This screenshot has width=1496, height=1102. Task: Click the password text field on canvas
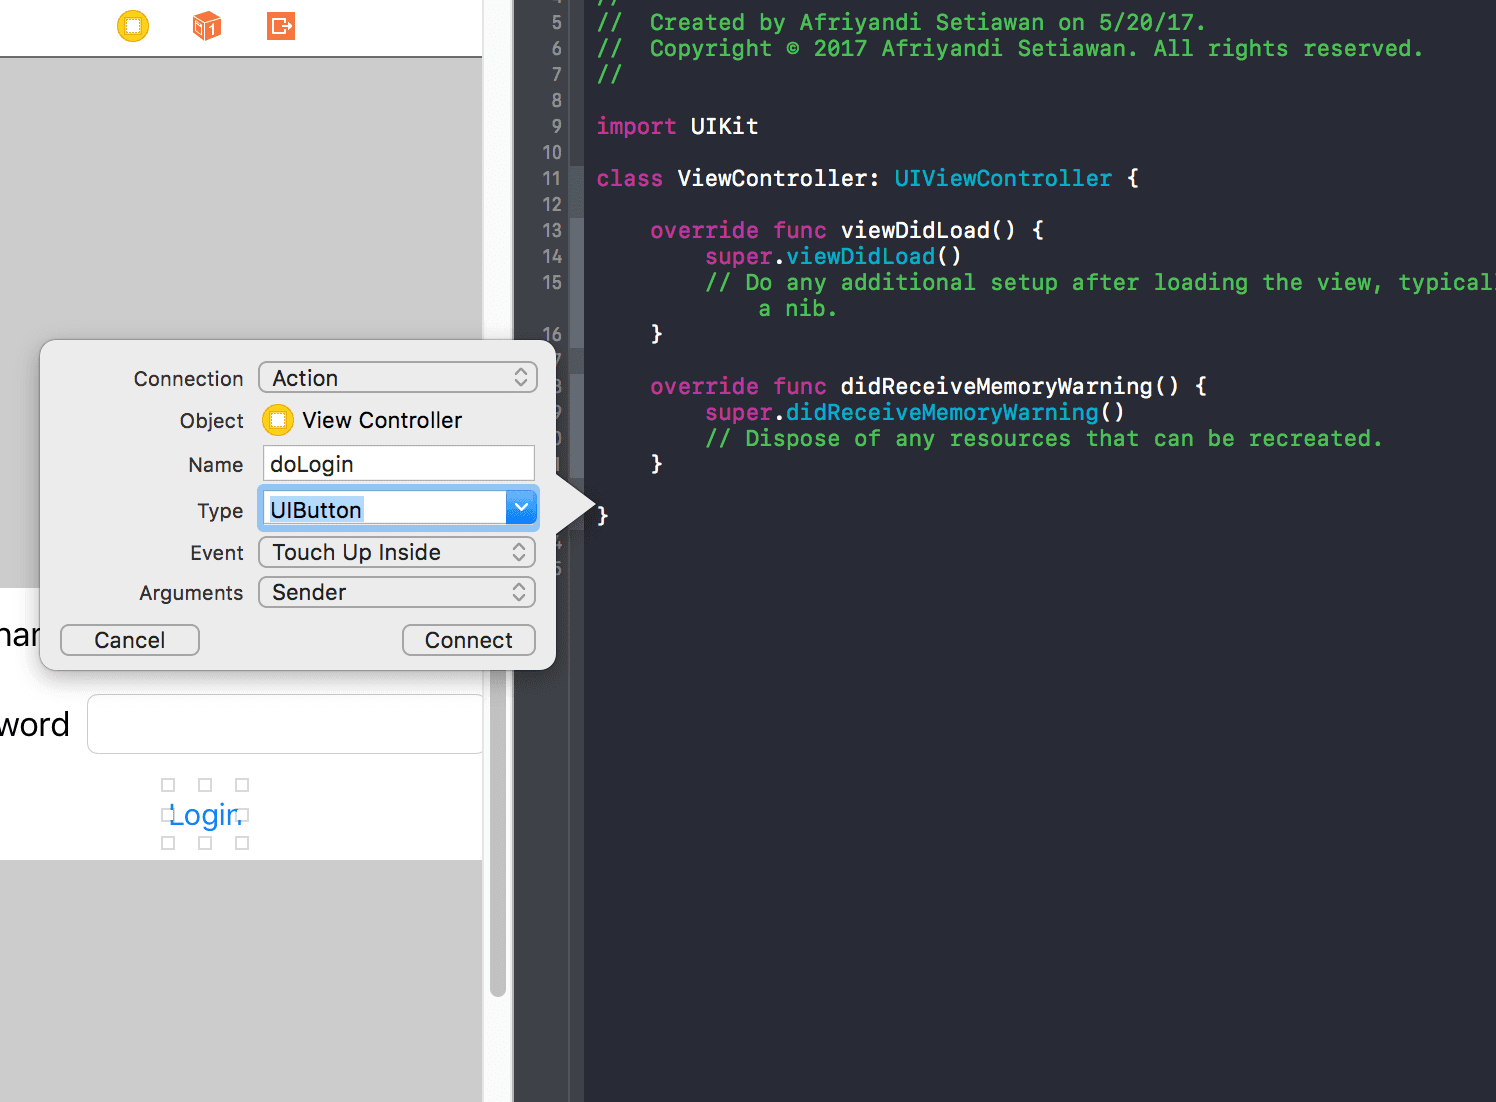285,724
